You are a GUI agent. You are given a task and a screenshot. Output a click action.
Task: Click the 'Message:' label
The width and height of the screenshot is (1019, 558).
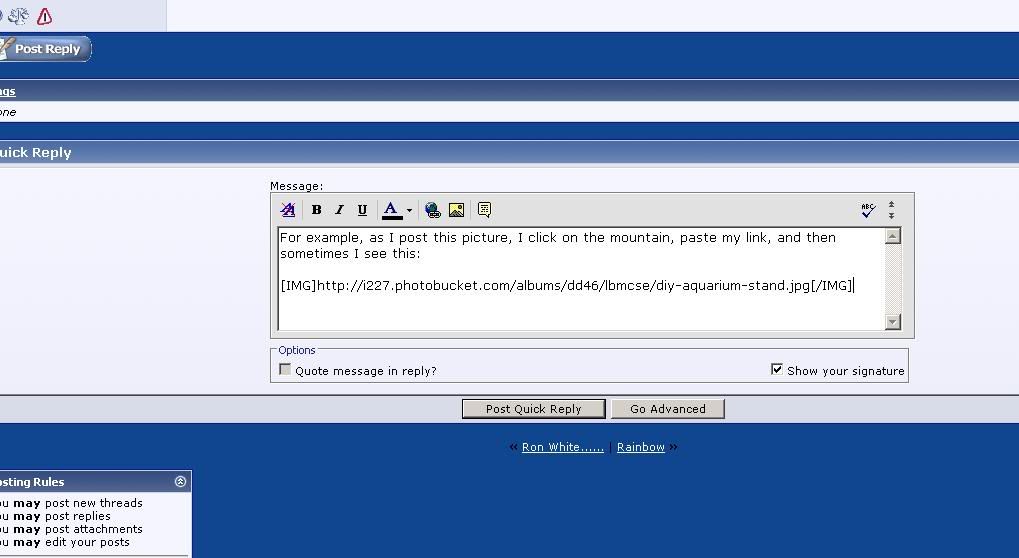coord(296,186)
